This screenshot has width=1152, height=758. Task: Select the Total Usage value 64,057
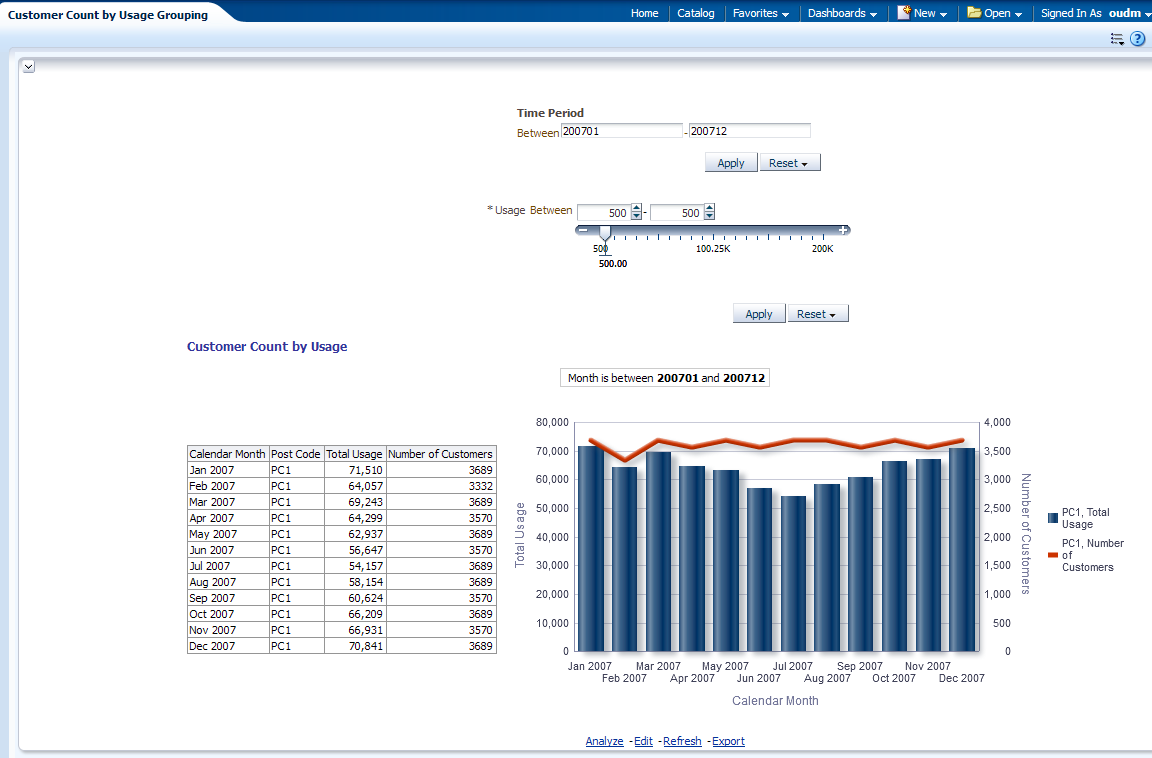(355, 486)
